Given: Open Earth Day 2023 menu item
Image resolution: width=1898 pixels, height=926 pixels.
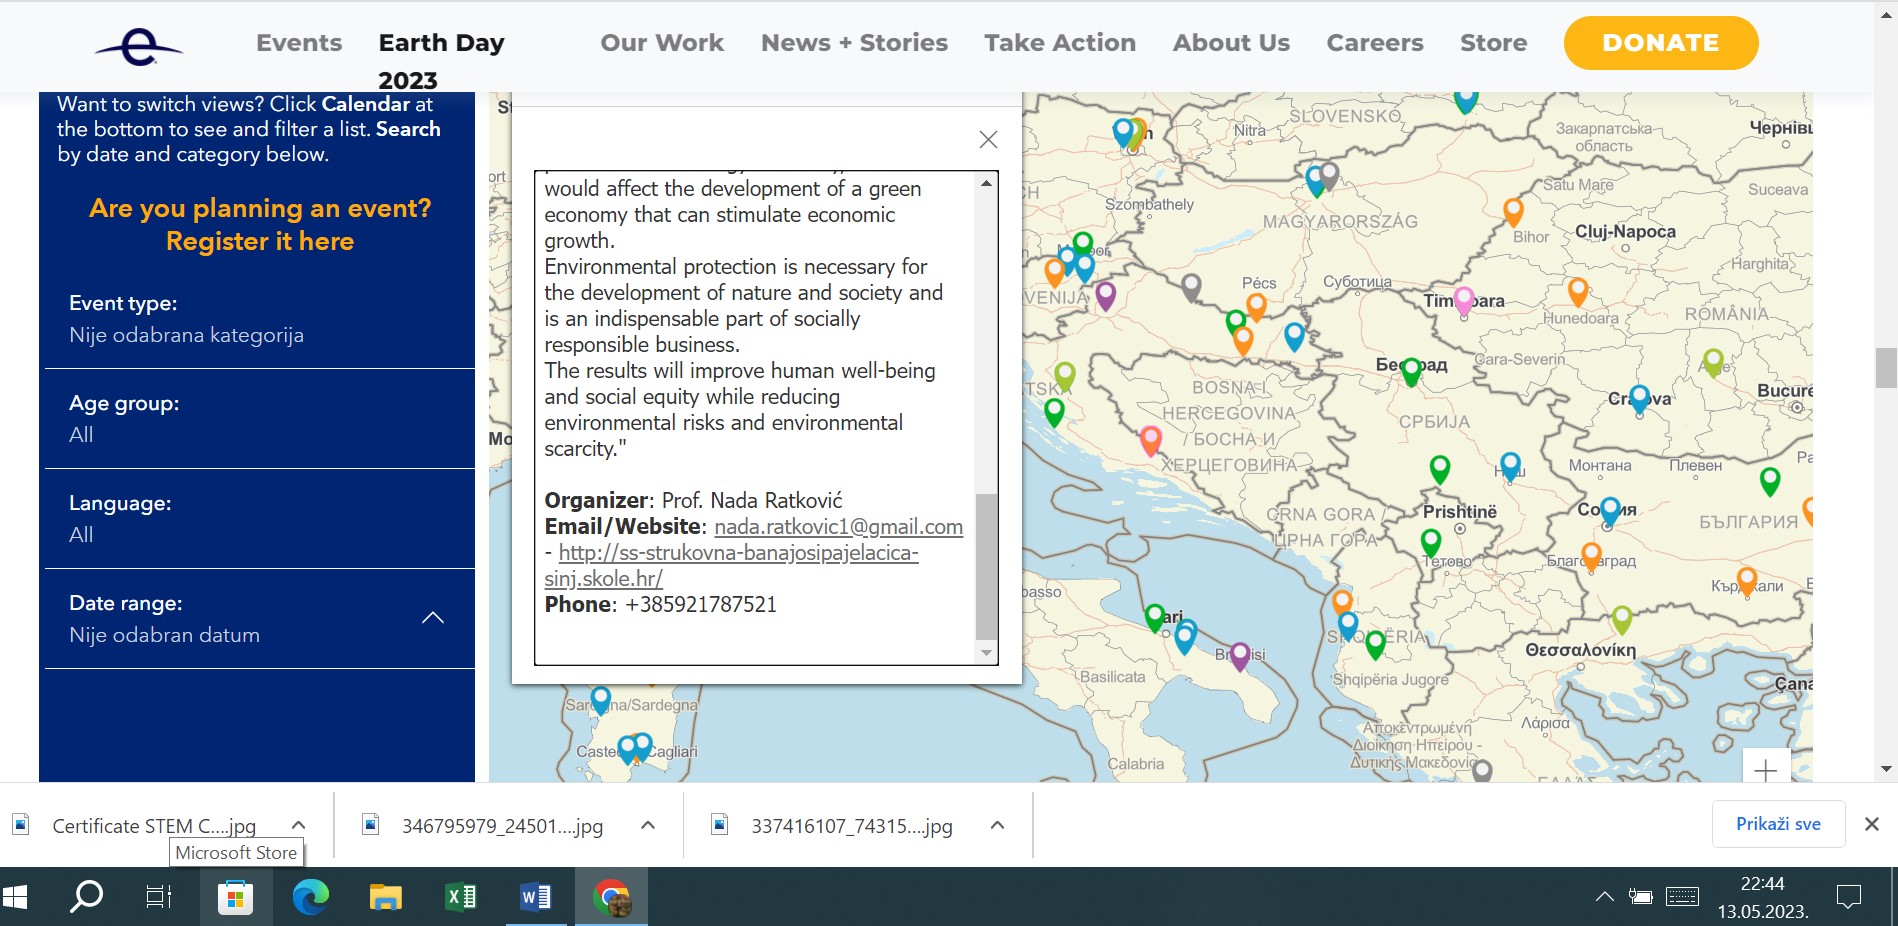Looking at the screenshot, I should (x=441, y=61).
